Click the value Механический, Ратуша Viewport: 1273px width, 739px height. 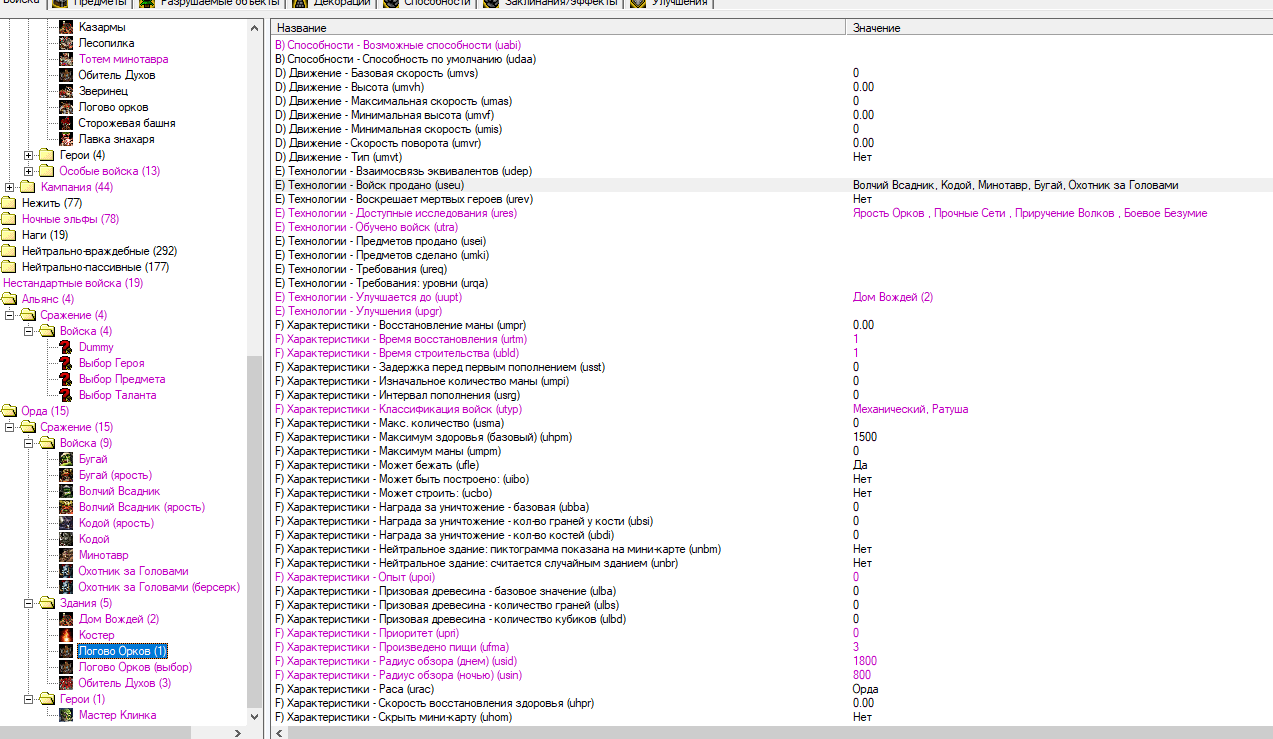(910, 409)
